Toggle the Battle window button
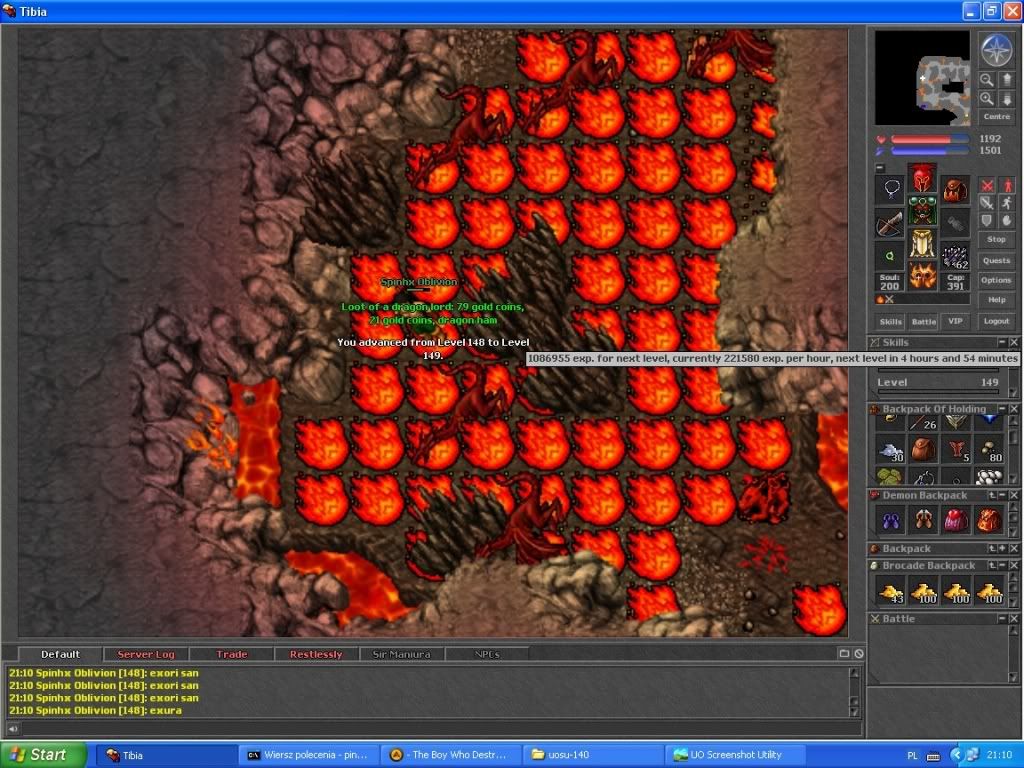This screenshot has height=768, width=1024. click(x=923, y=321)
